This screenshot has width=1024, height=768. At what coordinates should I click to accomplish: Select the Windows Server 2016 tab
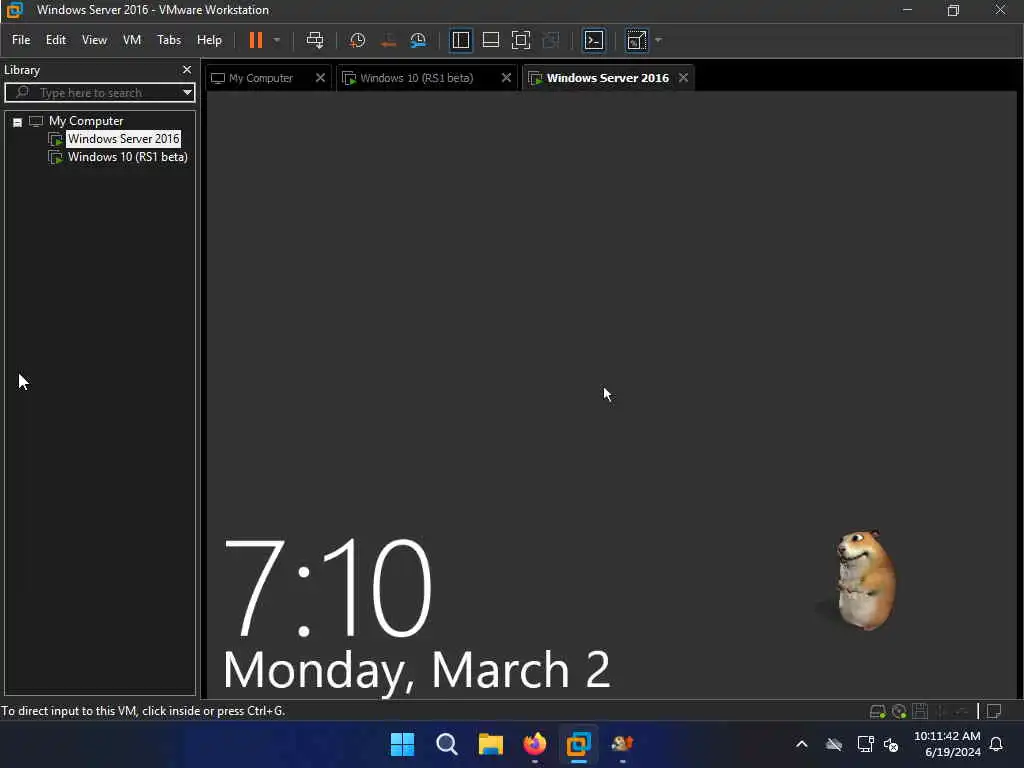pyautogui.click(x=607, y=78)
